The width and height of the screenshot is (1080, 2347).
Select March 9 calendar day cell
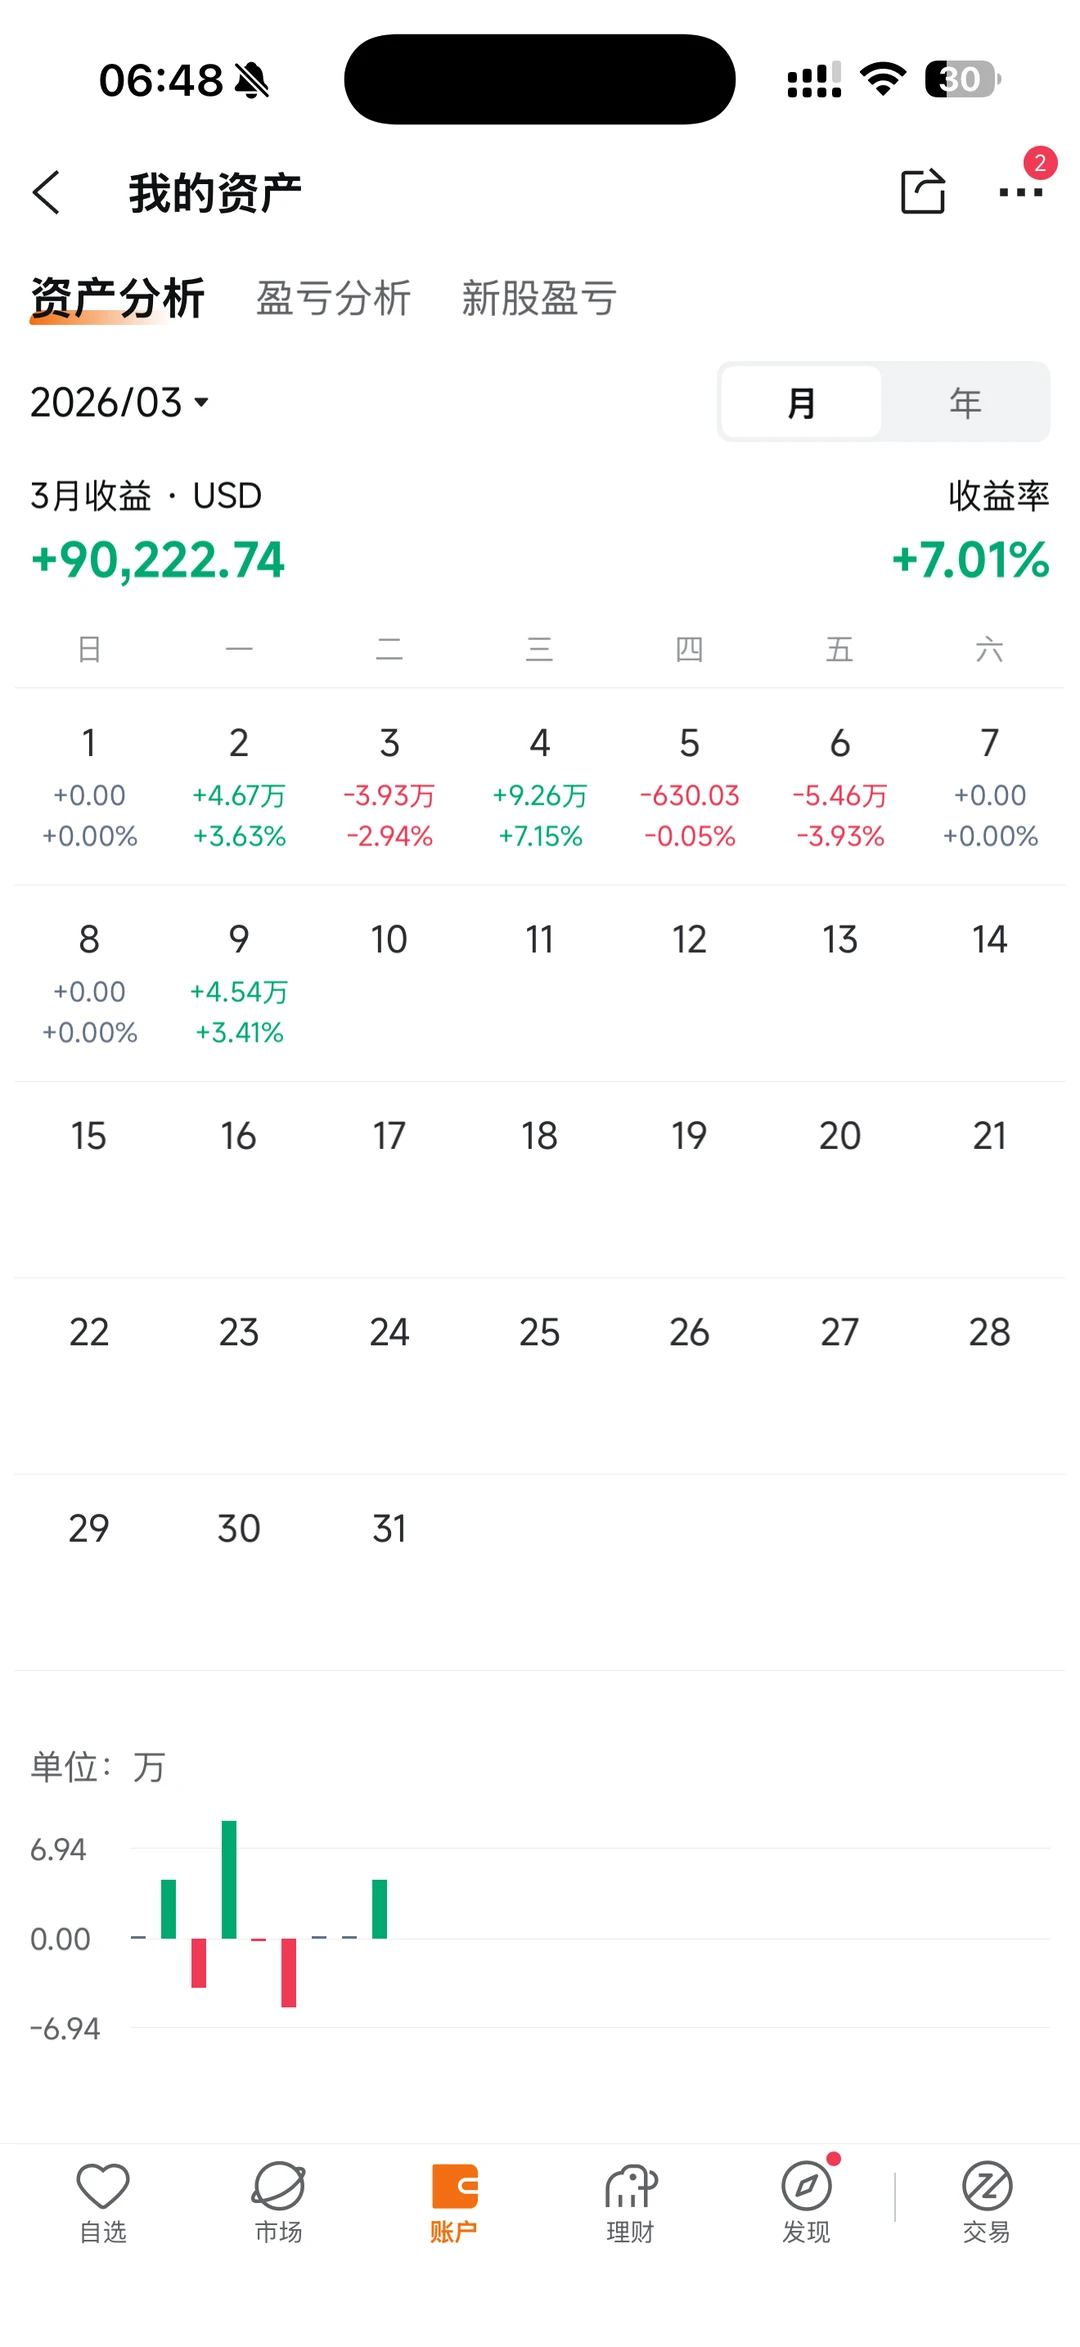tap(239, 983)
